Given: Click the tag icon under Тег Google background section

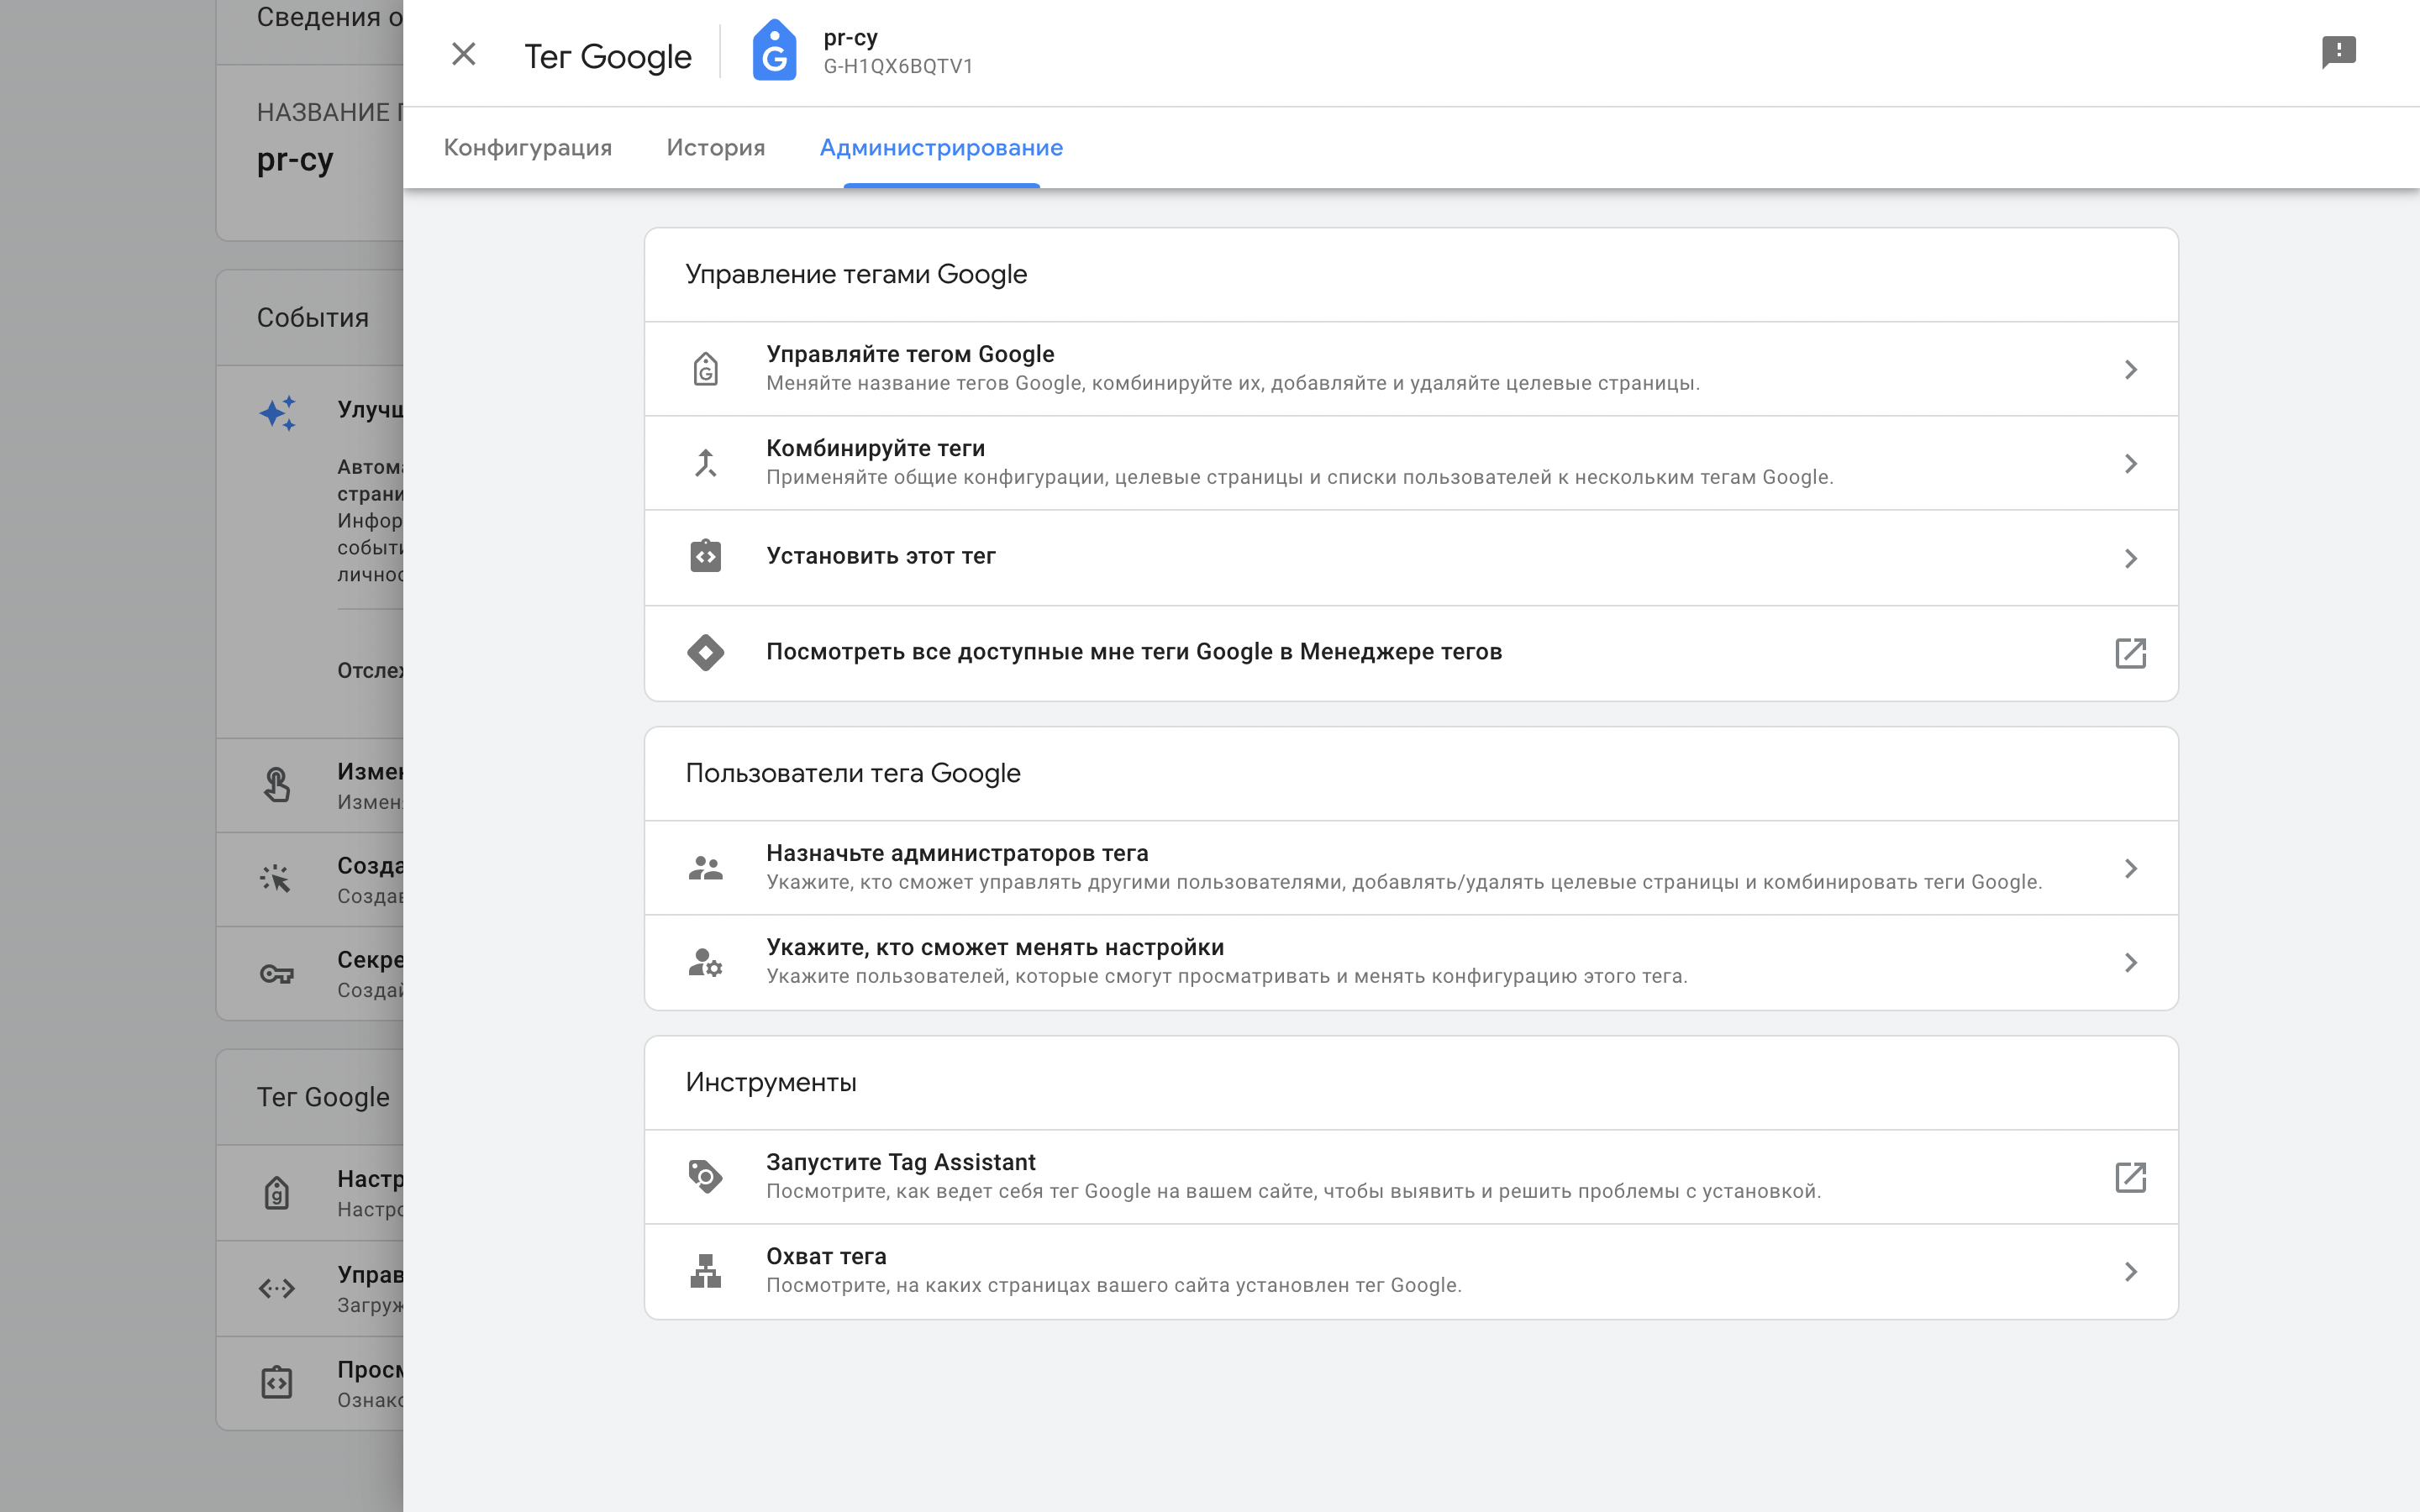Looking at the screenshot, I should (x=277, y=1192).
